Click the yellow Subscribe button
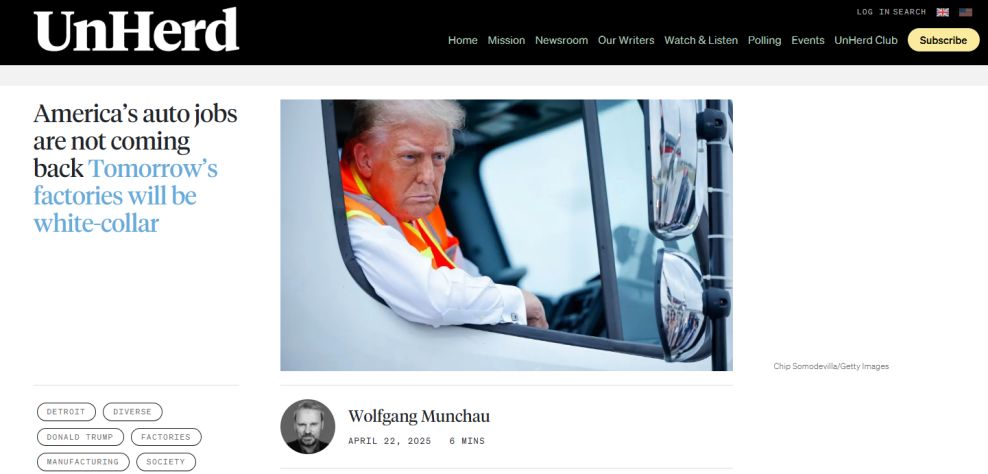The image size is (988, 474). click(943, 40)
